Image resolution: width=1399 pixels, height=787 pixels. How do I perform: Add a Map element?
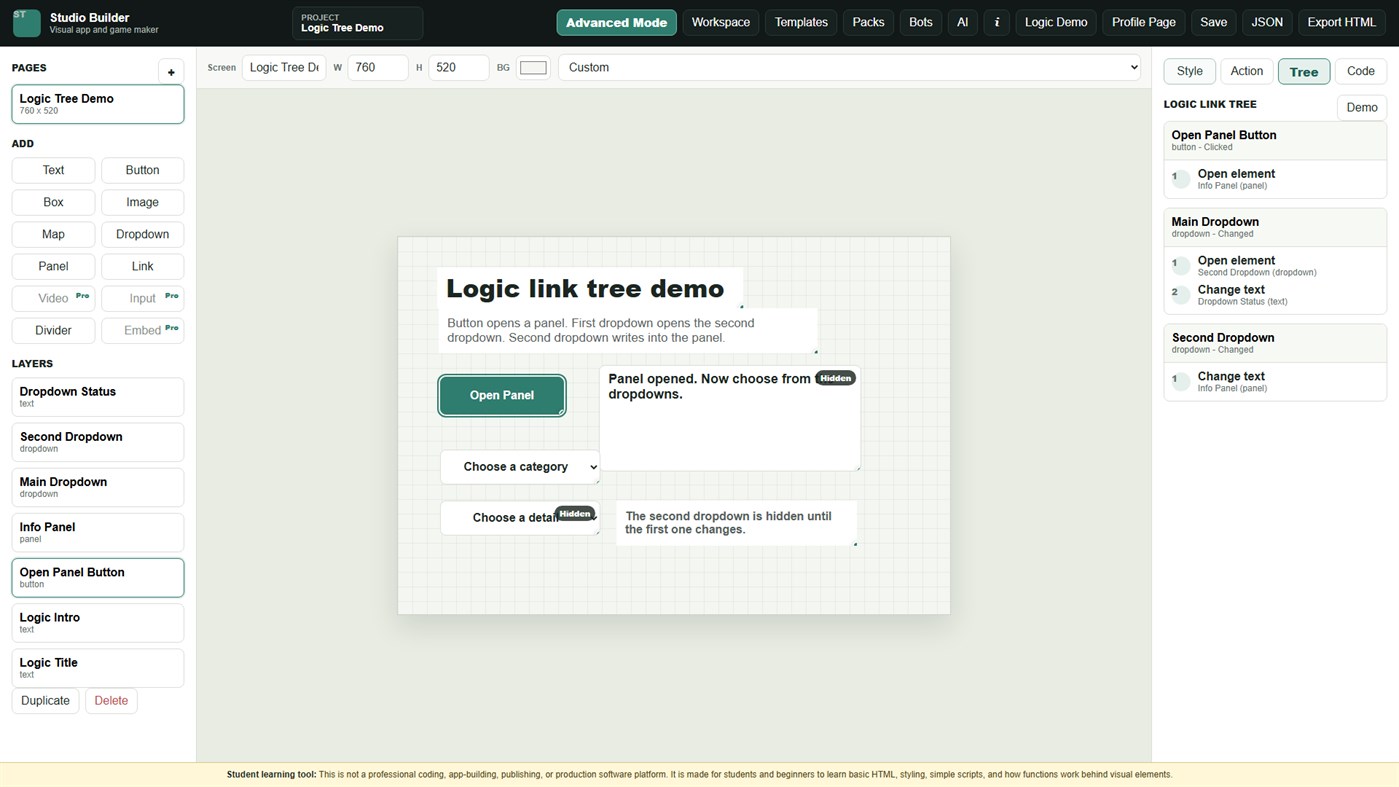pos(53,234)
